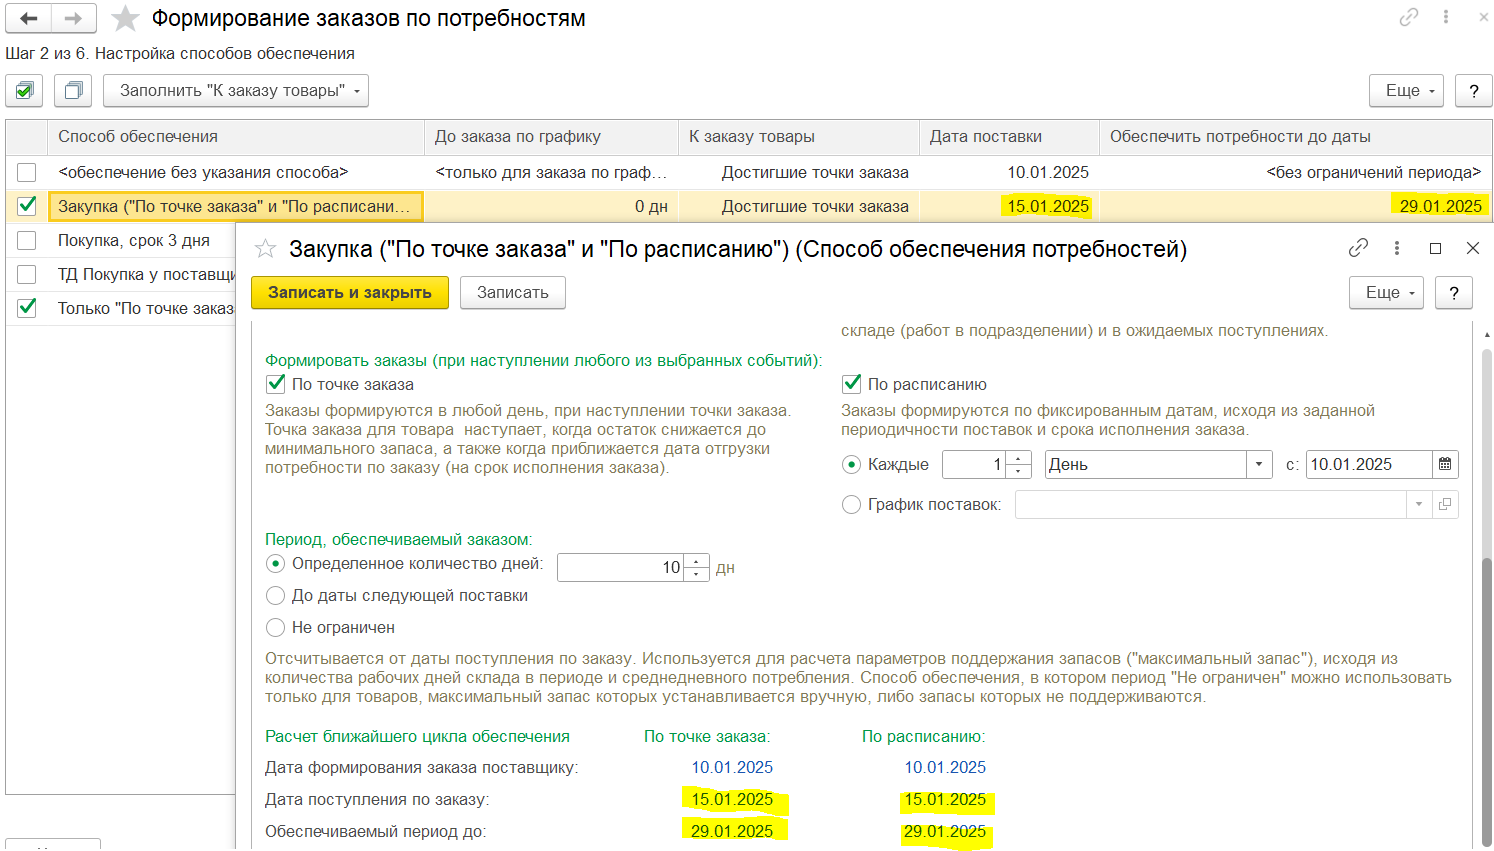The height and width of the screenshot is (851, 1494).
Task: Toggle the "По точке заказа" checkbox
Action: pos(276,384)
